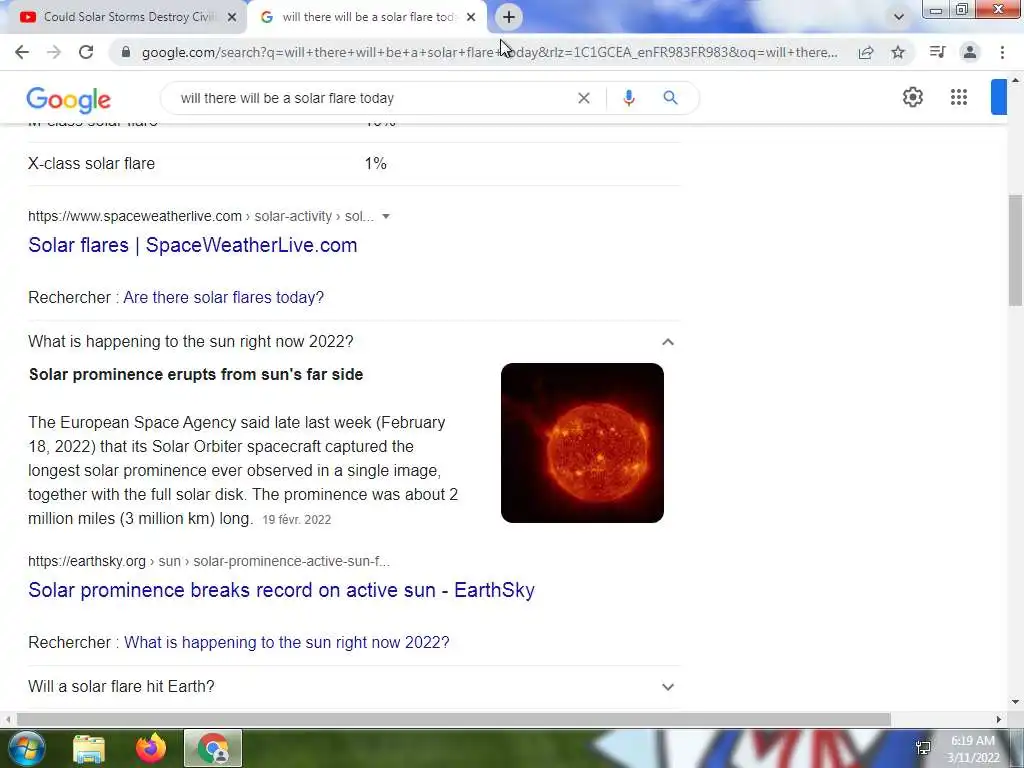Click the address bar URL
This screenshot has width=1024, height=768.
pyautogui.click(x=489, y=52)
